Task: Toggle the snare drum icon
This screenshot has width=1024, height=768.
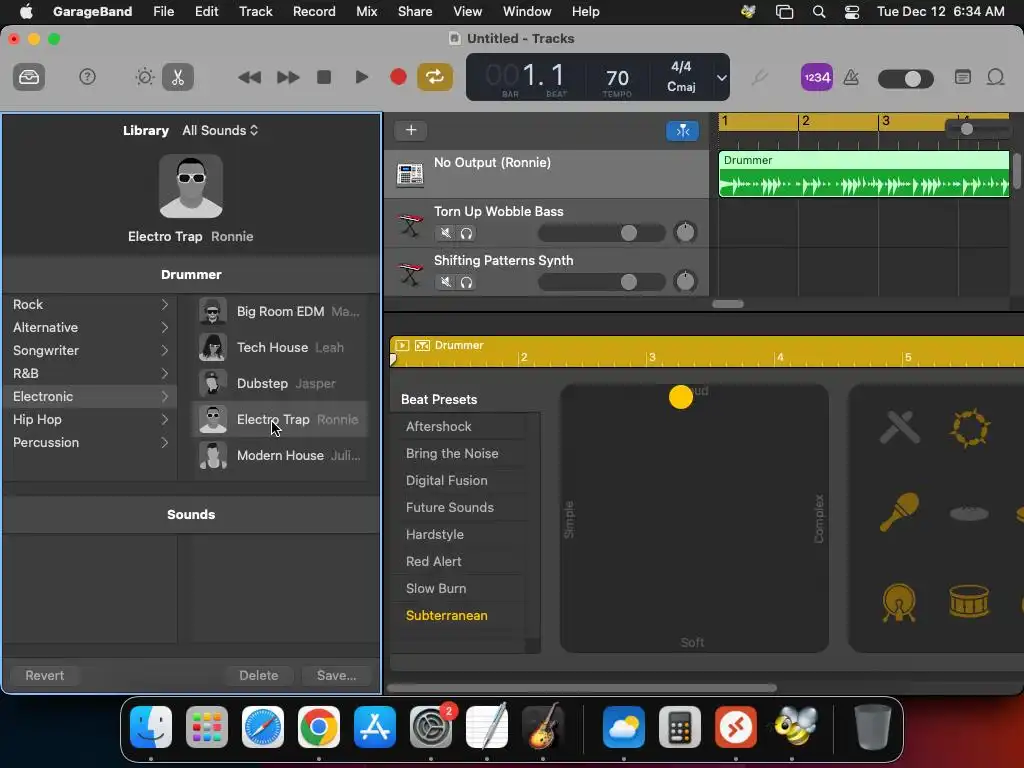Action: (x=969, y=601)
